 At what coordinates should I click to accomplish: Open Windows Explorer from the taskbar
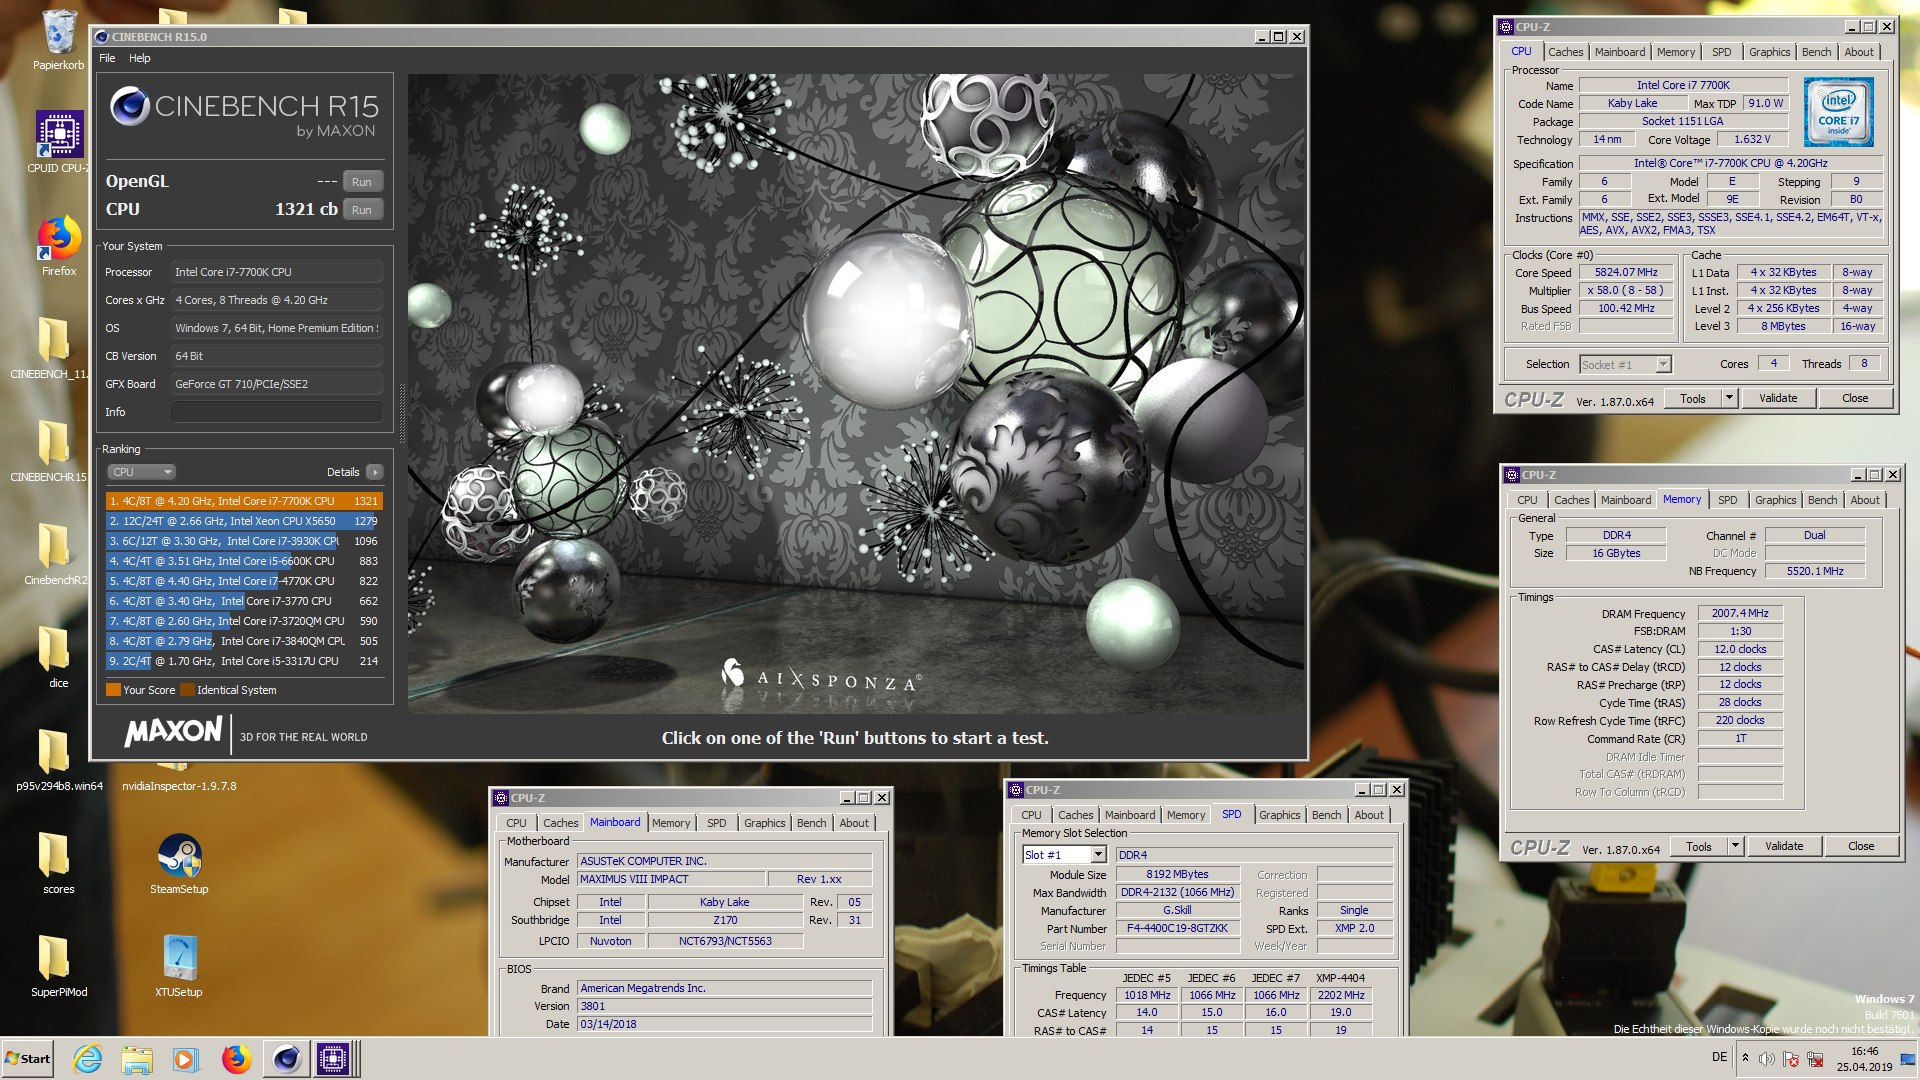point(137,1059)
